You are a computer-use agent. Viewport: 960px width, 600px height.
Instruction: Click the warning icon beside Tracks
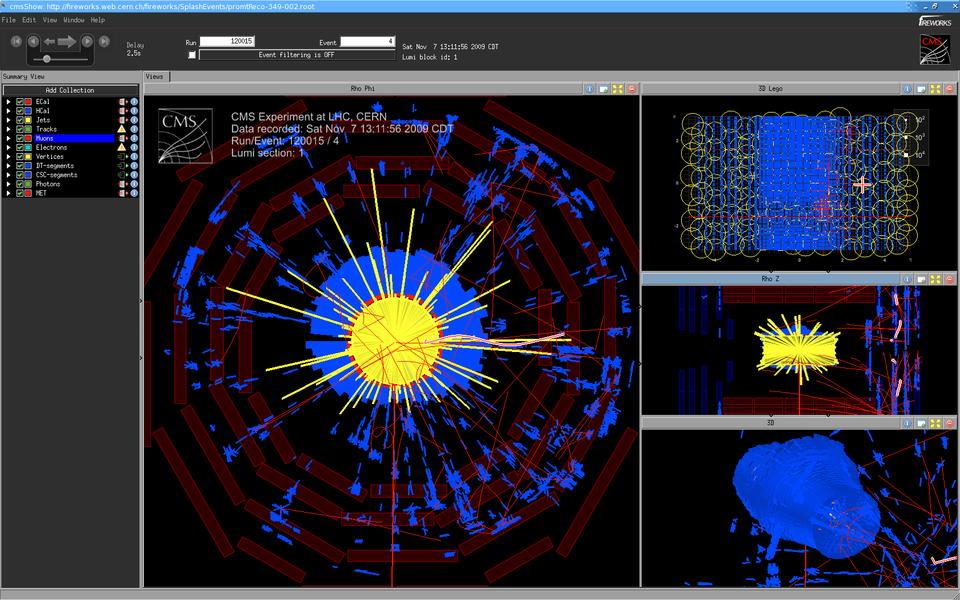[122, 129]
